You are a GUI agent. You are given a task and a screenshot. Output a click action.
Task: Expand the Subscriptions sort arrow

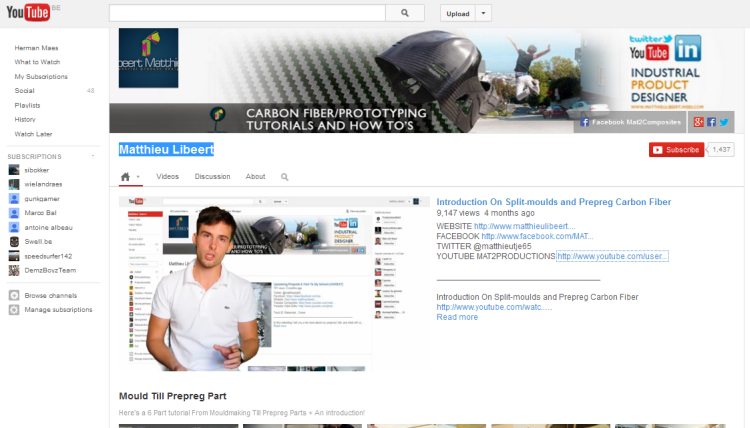[x=93, y=156]
